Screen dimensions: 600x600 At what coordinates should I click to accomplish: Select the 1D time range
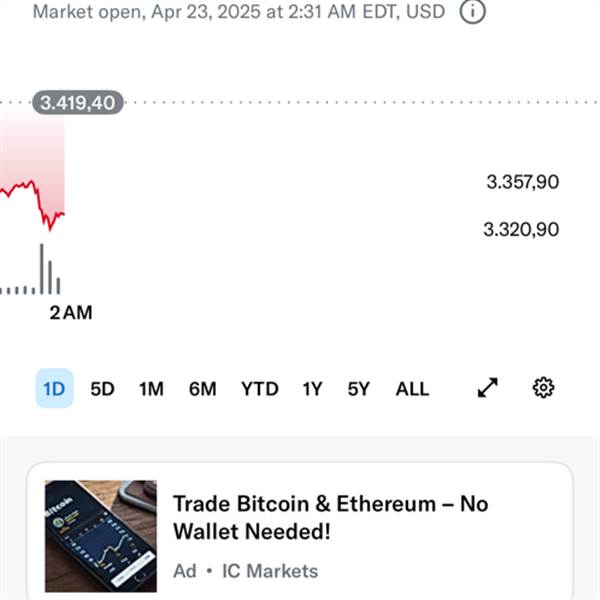click(54, 388)
